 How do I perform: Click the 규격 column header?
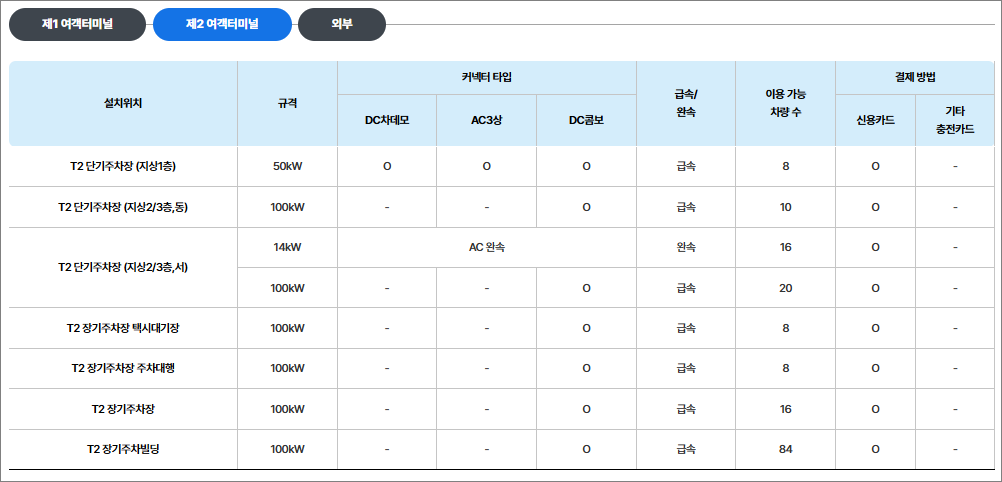288,104
